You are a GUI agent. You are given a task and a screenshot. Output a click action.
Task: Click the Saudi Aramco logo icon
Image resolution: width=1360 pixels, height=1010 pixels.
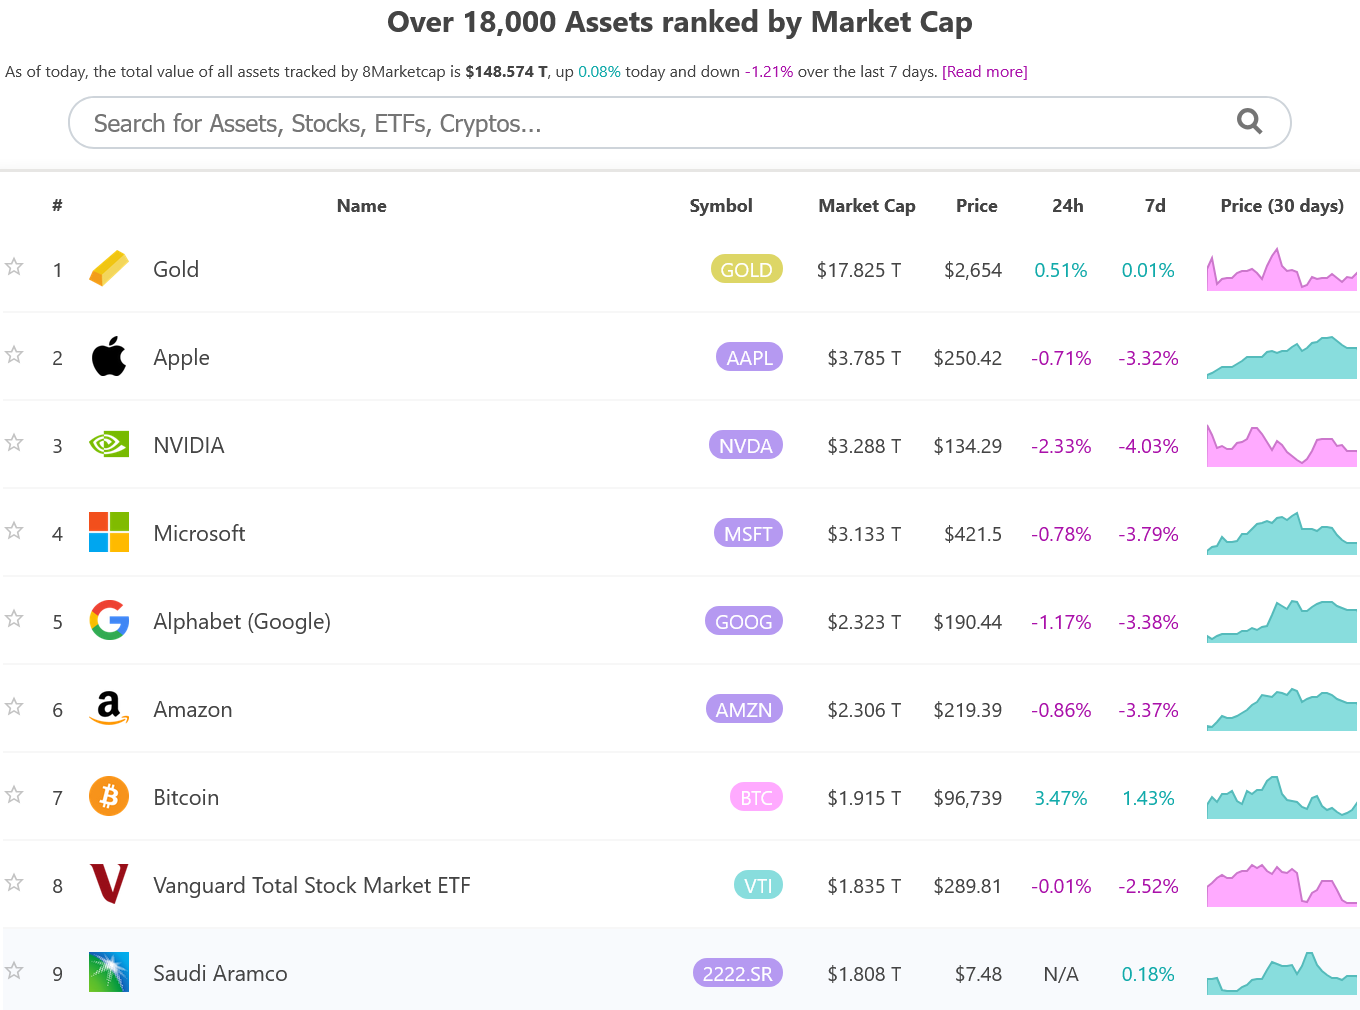pos(109,972)
